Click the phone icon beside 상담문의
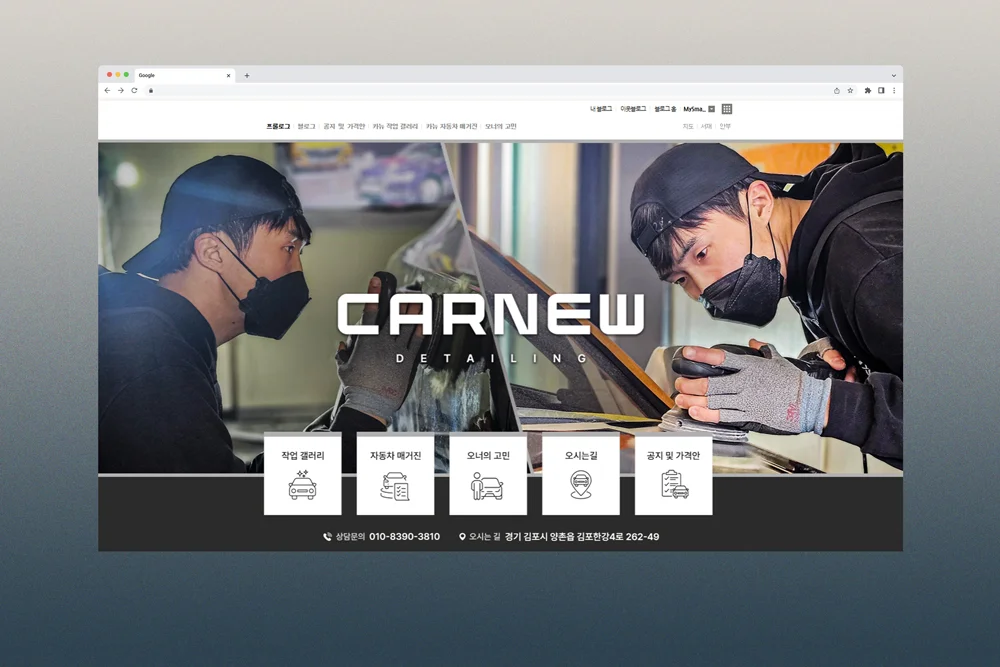Viewport: 1000px width, 667px height. coord(327,537)
